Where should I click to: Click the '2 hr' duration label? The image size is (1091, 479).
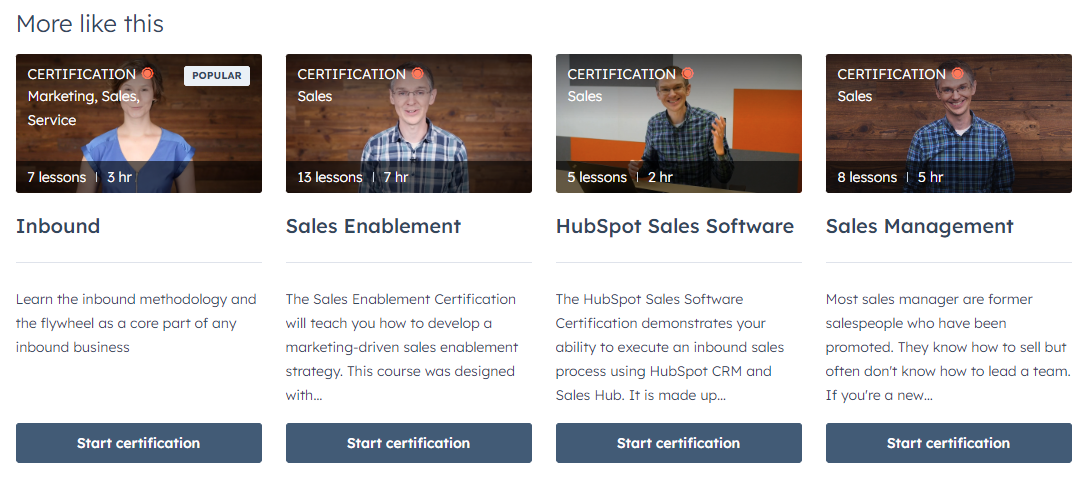(660, 178)
